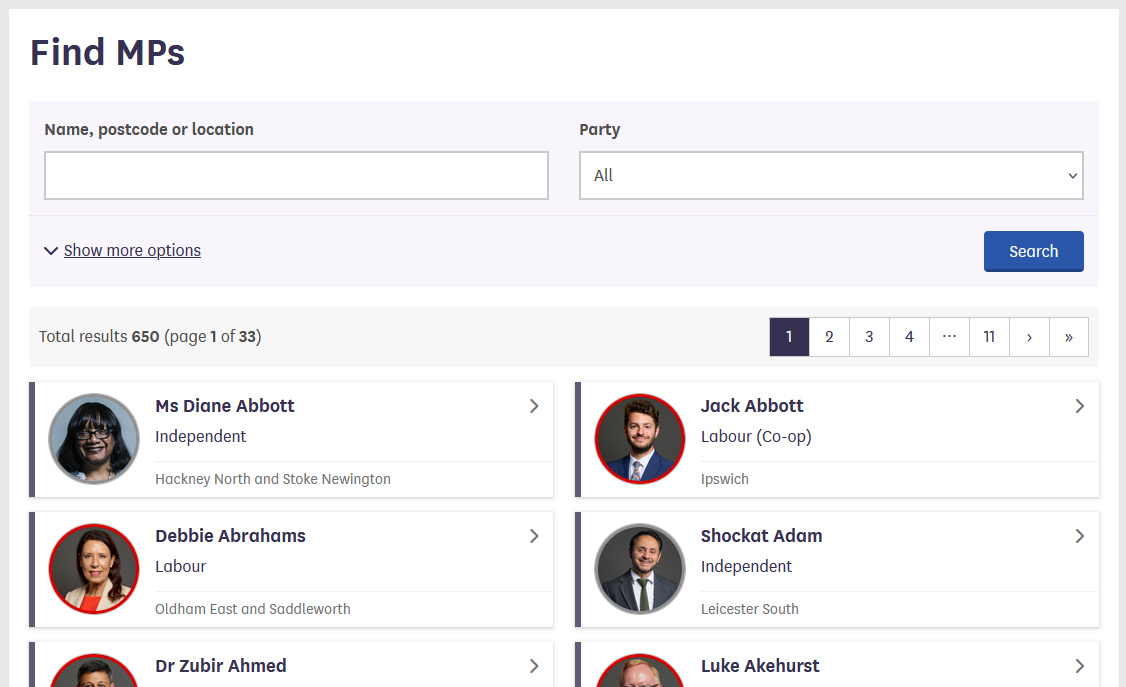The image size is (1126, 687).
Task: Go to results page 3
Action: point(869,337)
